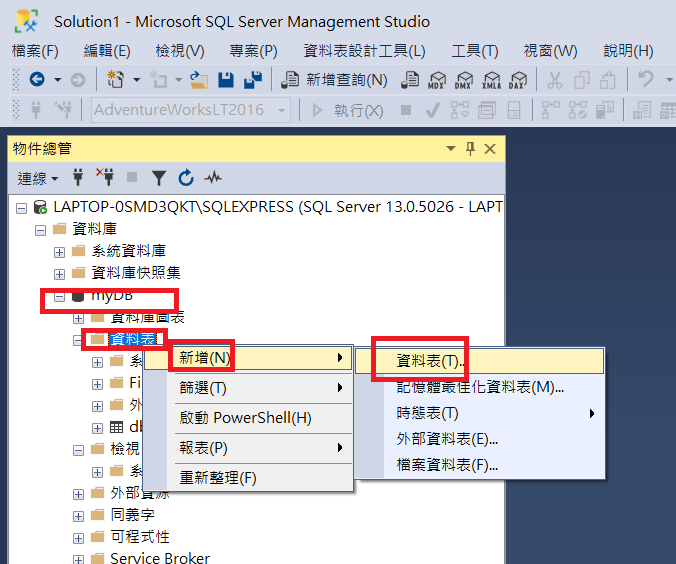The height and width of the screenshot is (564, 676).
Task: Click the activity monitor pulse icon
Action: (x=213, y=178)
